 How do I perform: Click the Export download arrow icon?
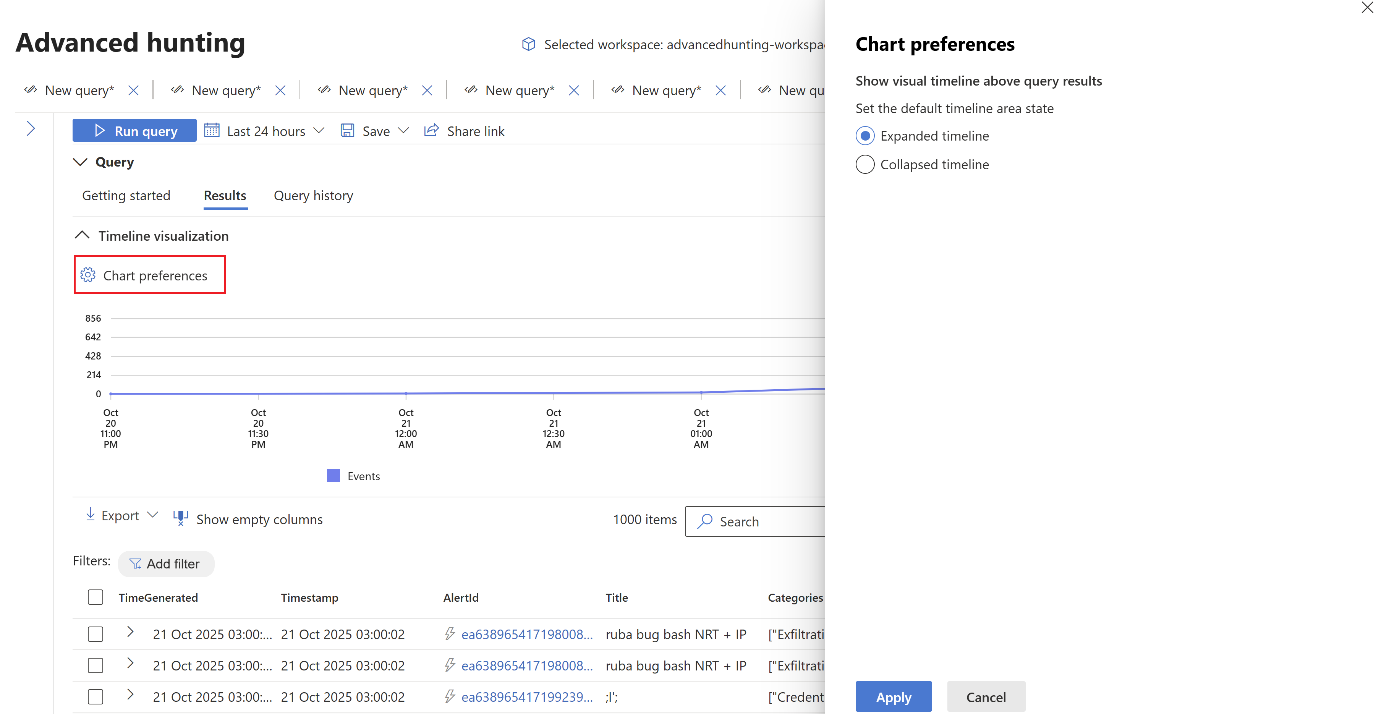click(90, 516)
